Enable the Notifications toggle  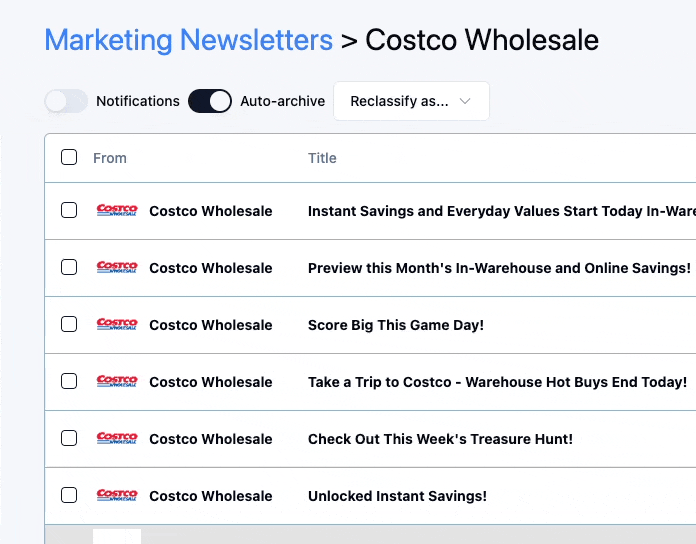66,101
